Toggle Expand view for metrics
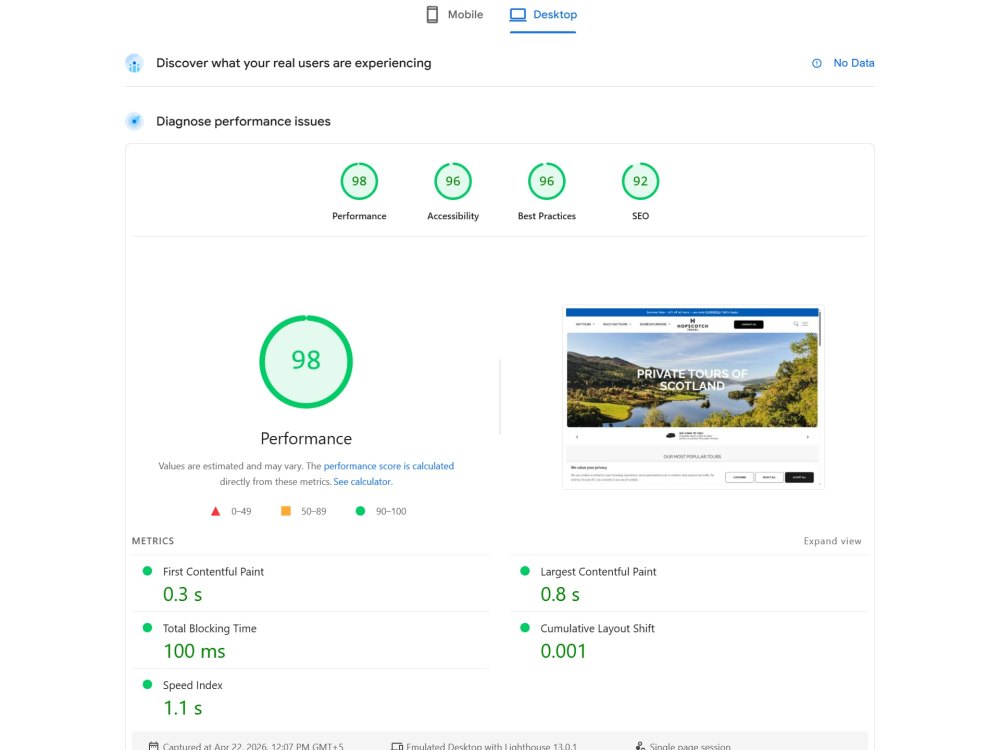The height and width of the screenshot is (750, 1000). pyautogui.click(x=832, y=541)
